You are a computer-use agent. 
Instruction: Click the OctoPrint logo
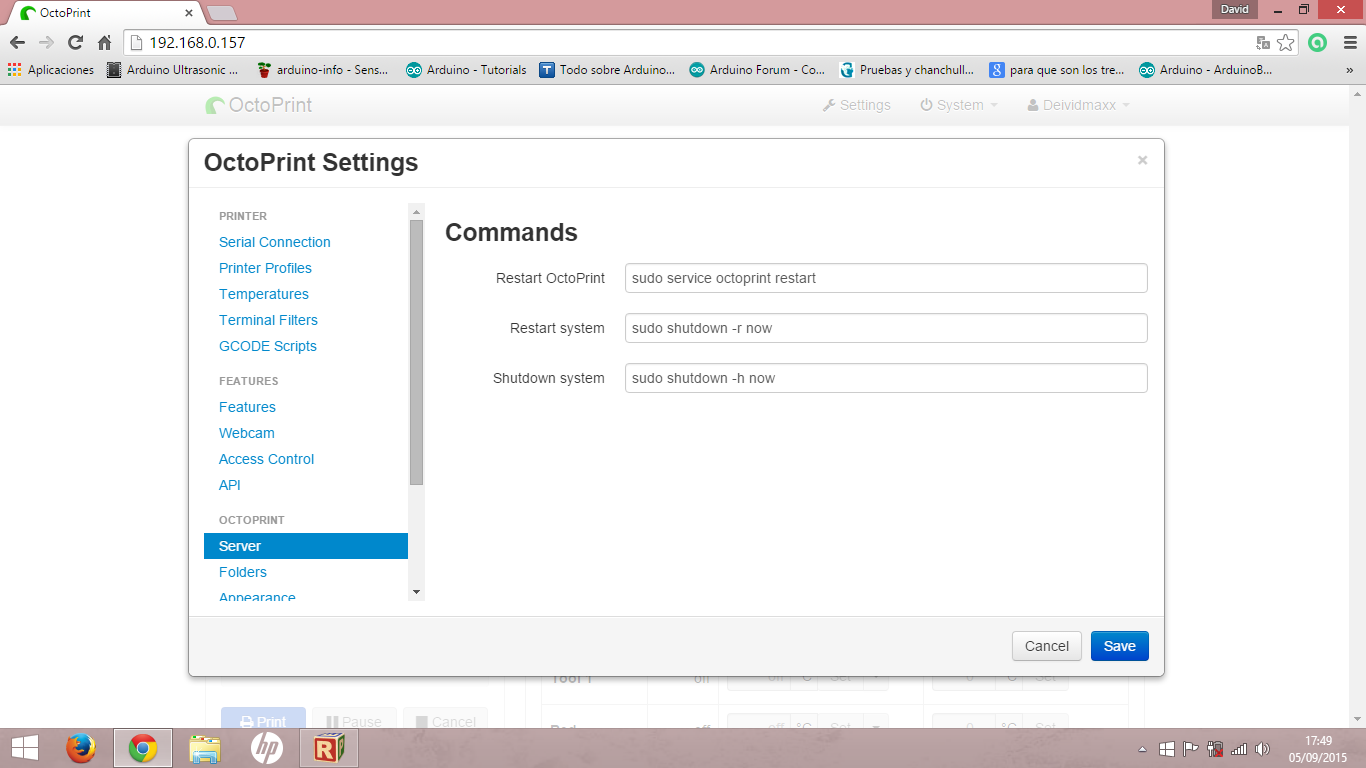tap(259, 105)
